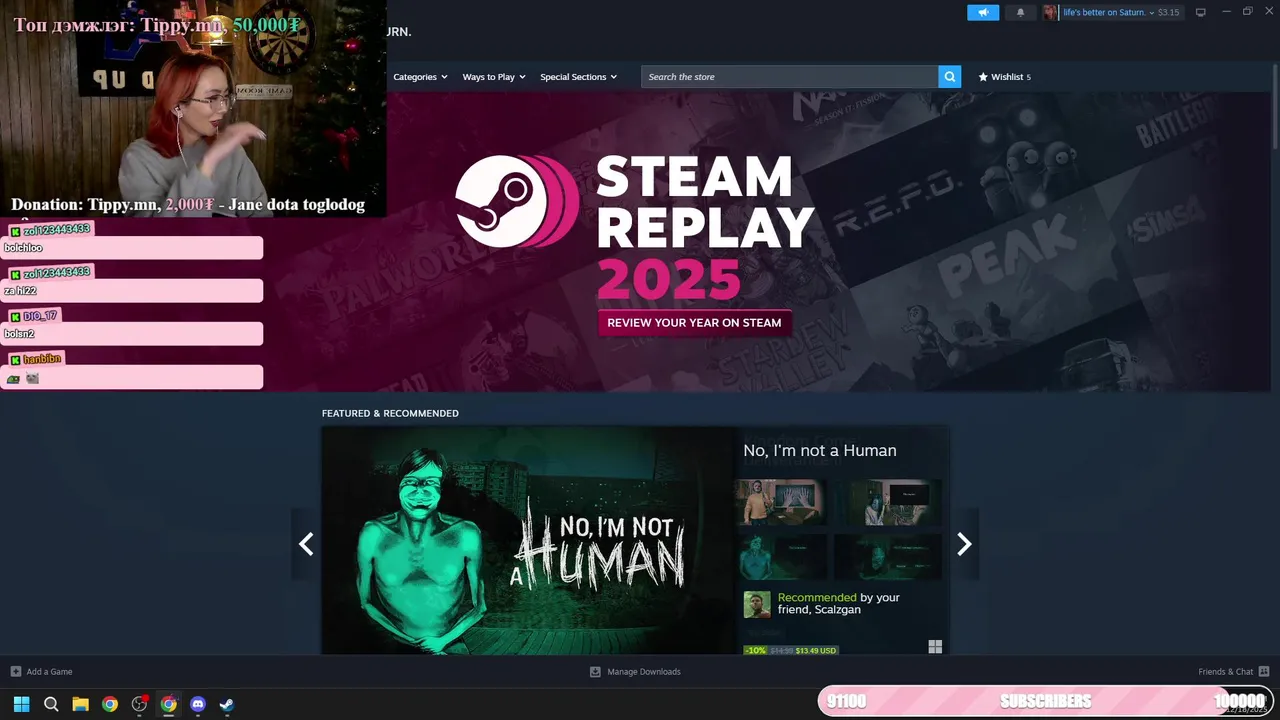Open Steam announcements megaphone button
Viewport: 1280px width, 720px height.
983,12
